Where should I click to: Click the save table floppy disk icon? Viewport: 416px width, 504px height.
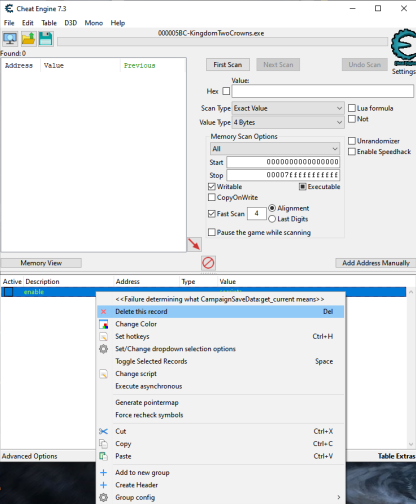click(x=46, y=39)
